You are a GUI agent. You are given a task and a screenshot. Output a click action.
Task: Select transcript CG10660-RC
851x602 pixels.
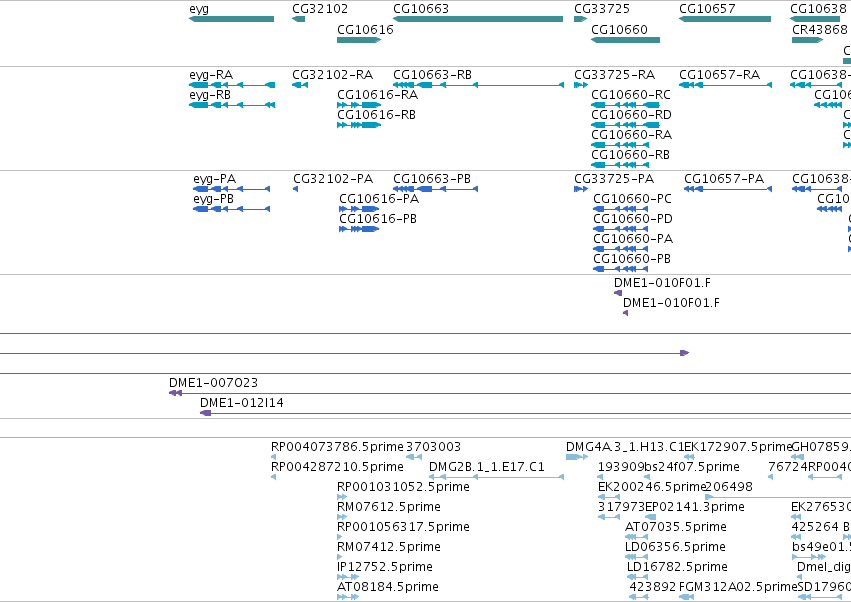tap(625, 105)
